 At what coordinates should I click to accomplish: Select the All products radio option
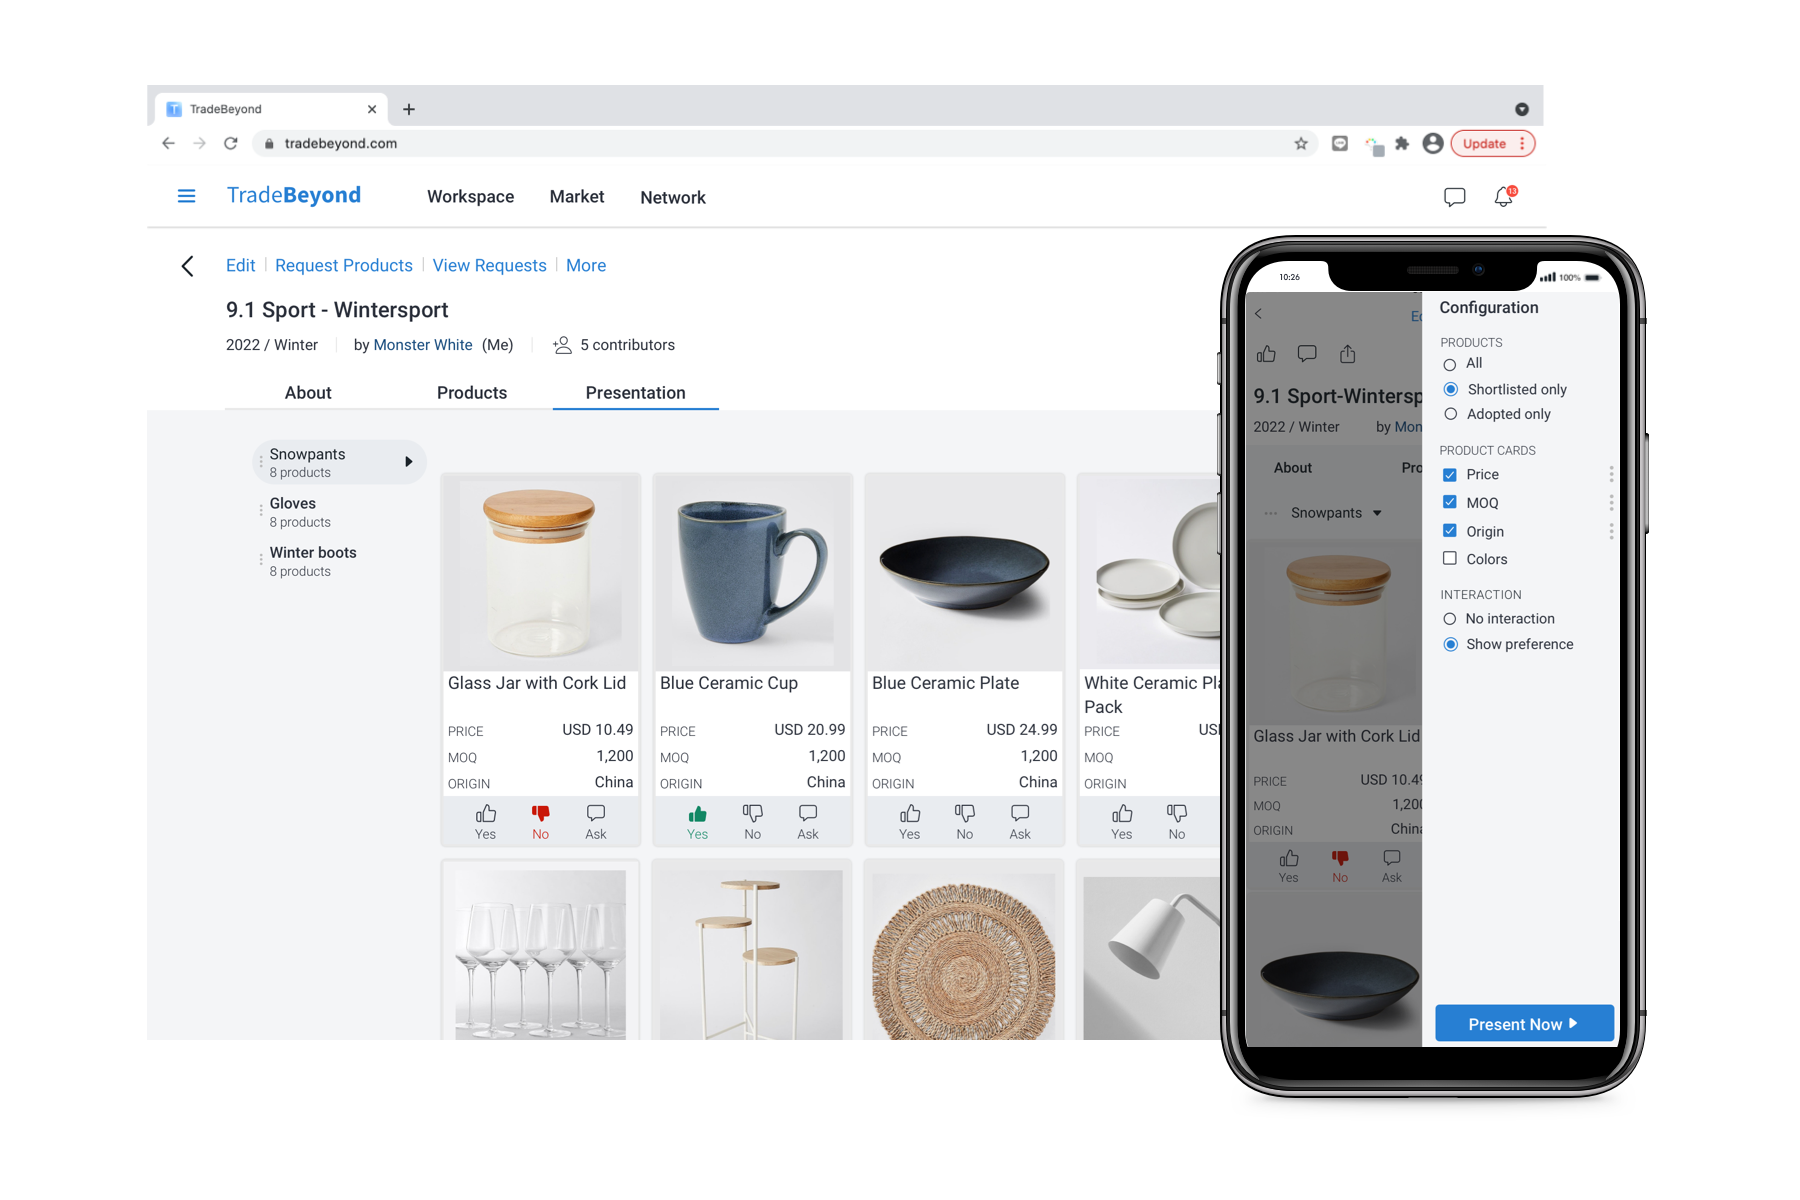(x=1450, y=364)
